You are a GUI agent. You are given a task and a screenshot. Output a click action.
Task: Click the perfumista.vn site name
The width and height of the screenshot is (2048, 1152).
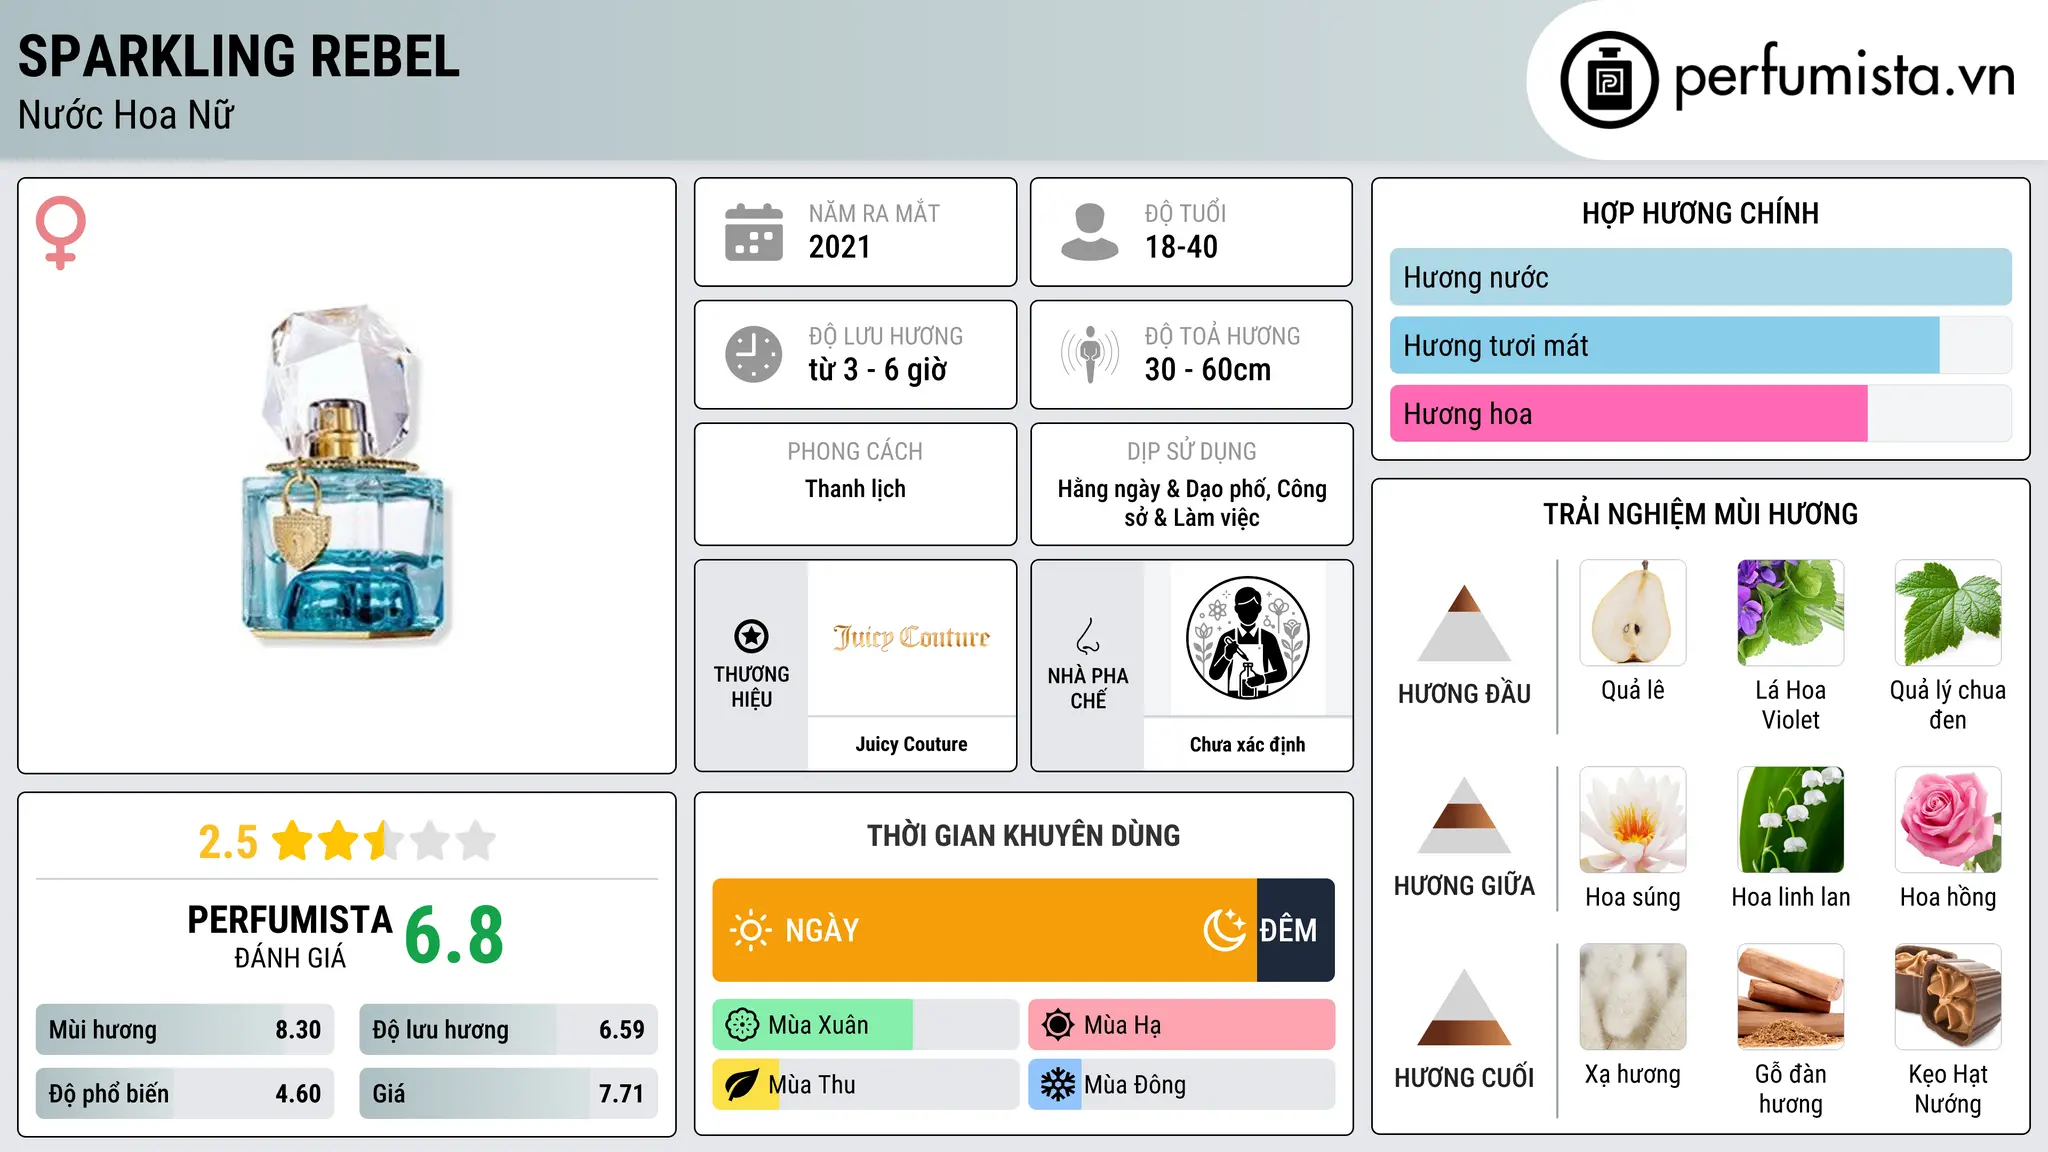pos(1844,77)
